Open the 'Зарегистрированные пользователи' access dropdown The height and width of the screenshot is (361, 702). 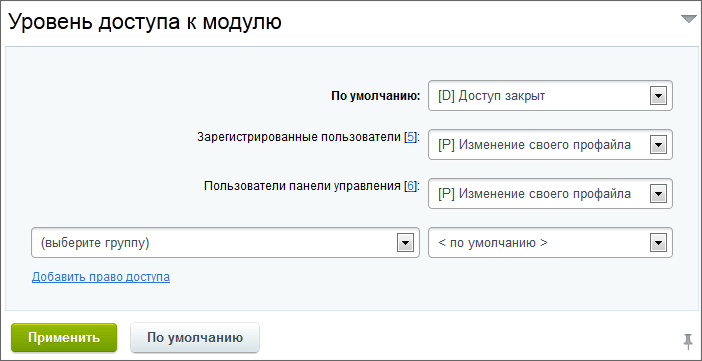(x=550, y=145)
